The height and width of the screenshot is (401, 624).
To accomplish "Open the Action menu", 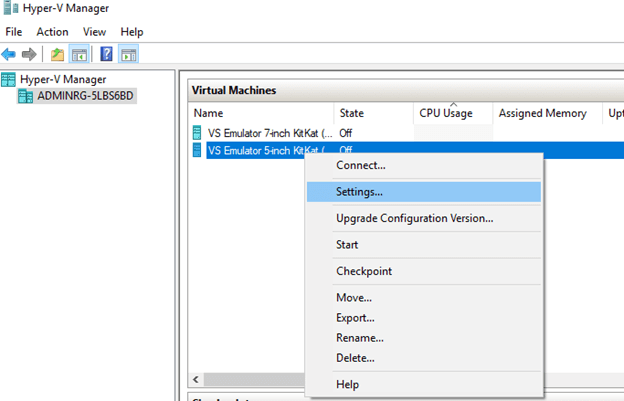I will (x=52, y=32).
